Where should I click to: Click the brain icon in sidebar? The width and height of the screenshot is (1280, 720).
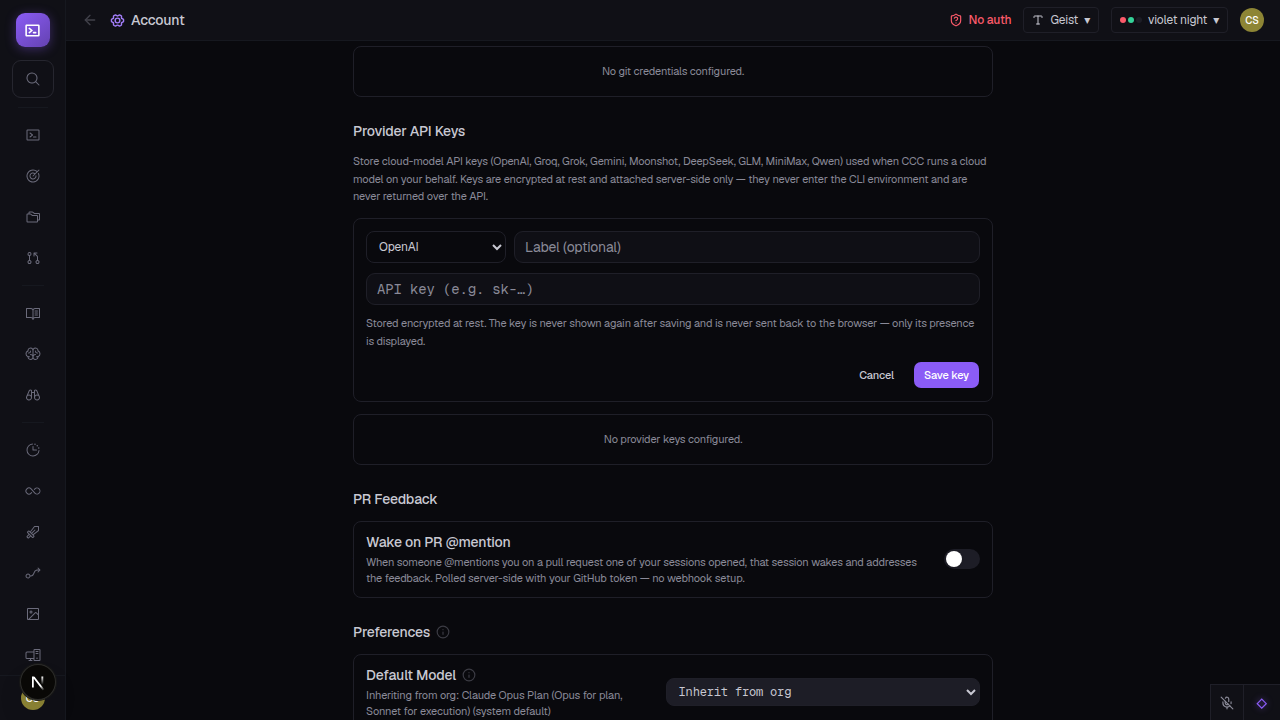(x=33, y=354)
